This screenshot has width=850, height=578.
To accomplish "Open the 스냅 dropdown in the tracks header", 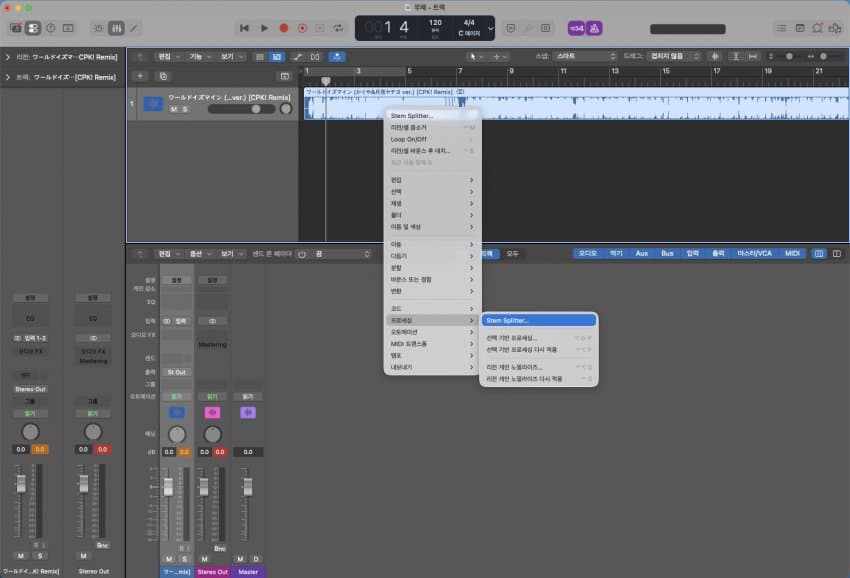I will (x=585, y=57).
